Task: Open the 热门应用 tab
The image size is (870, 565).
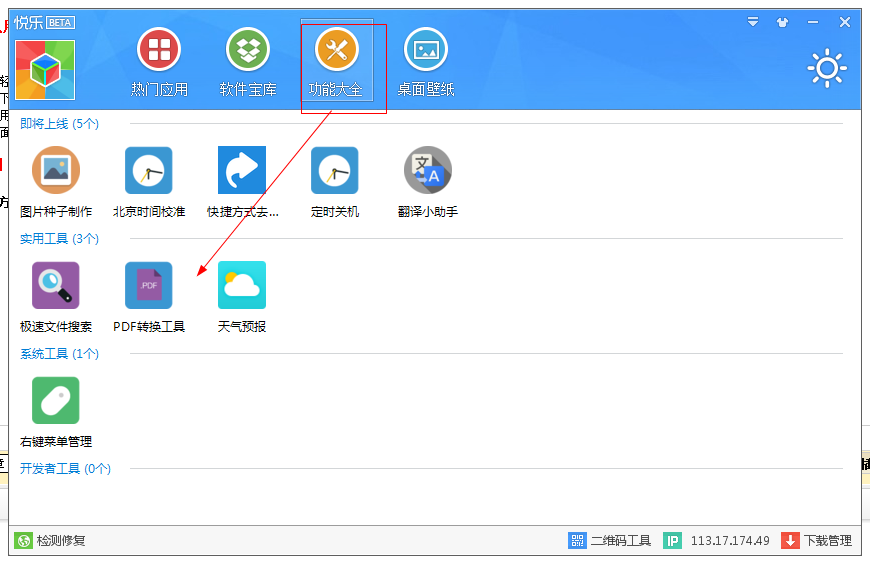Action: tap(159, 63)
